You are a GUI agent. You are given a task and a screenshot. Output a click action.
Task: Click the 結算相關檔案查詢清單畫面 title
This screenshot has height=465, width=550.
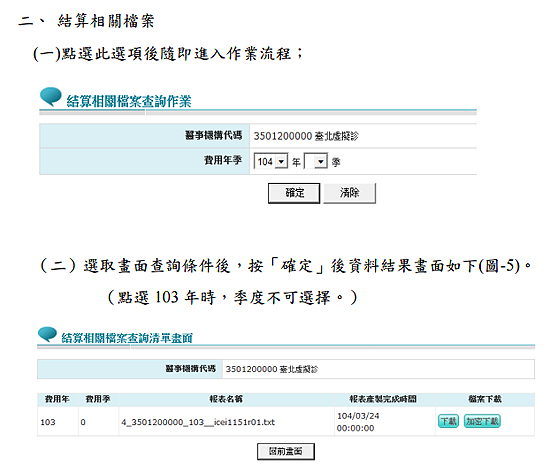[x=127, y=338]
